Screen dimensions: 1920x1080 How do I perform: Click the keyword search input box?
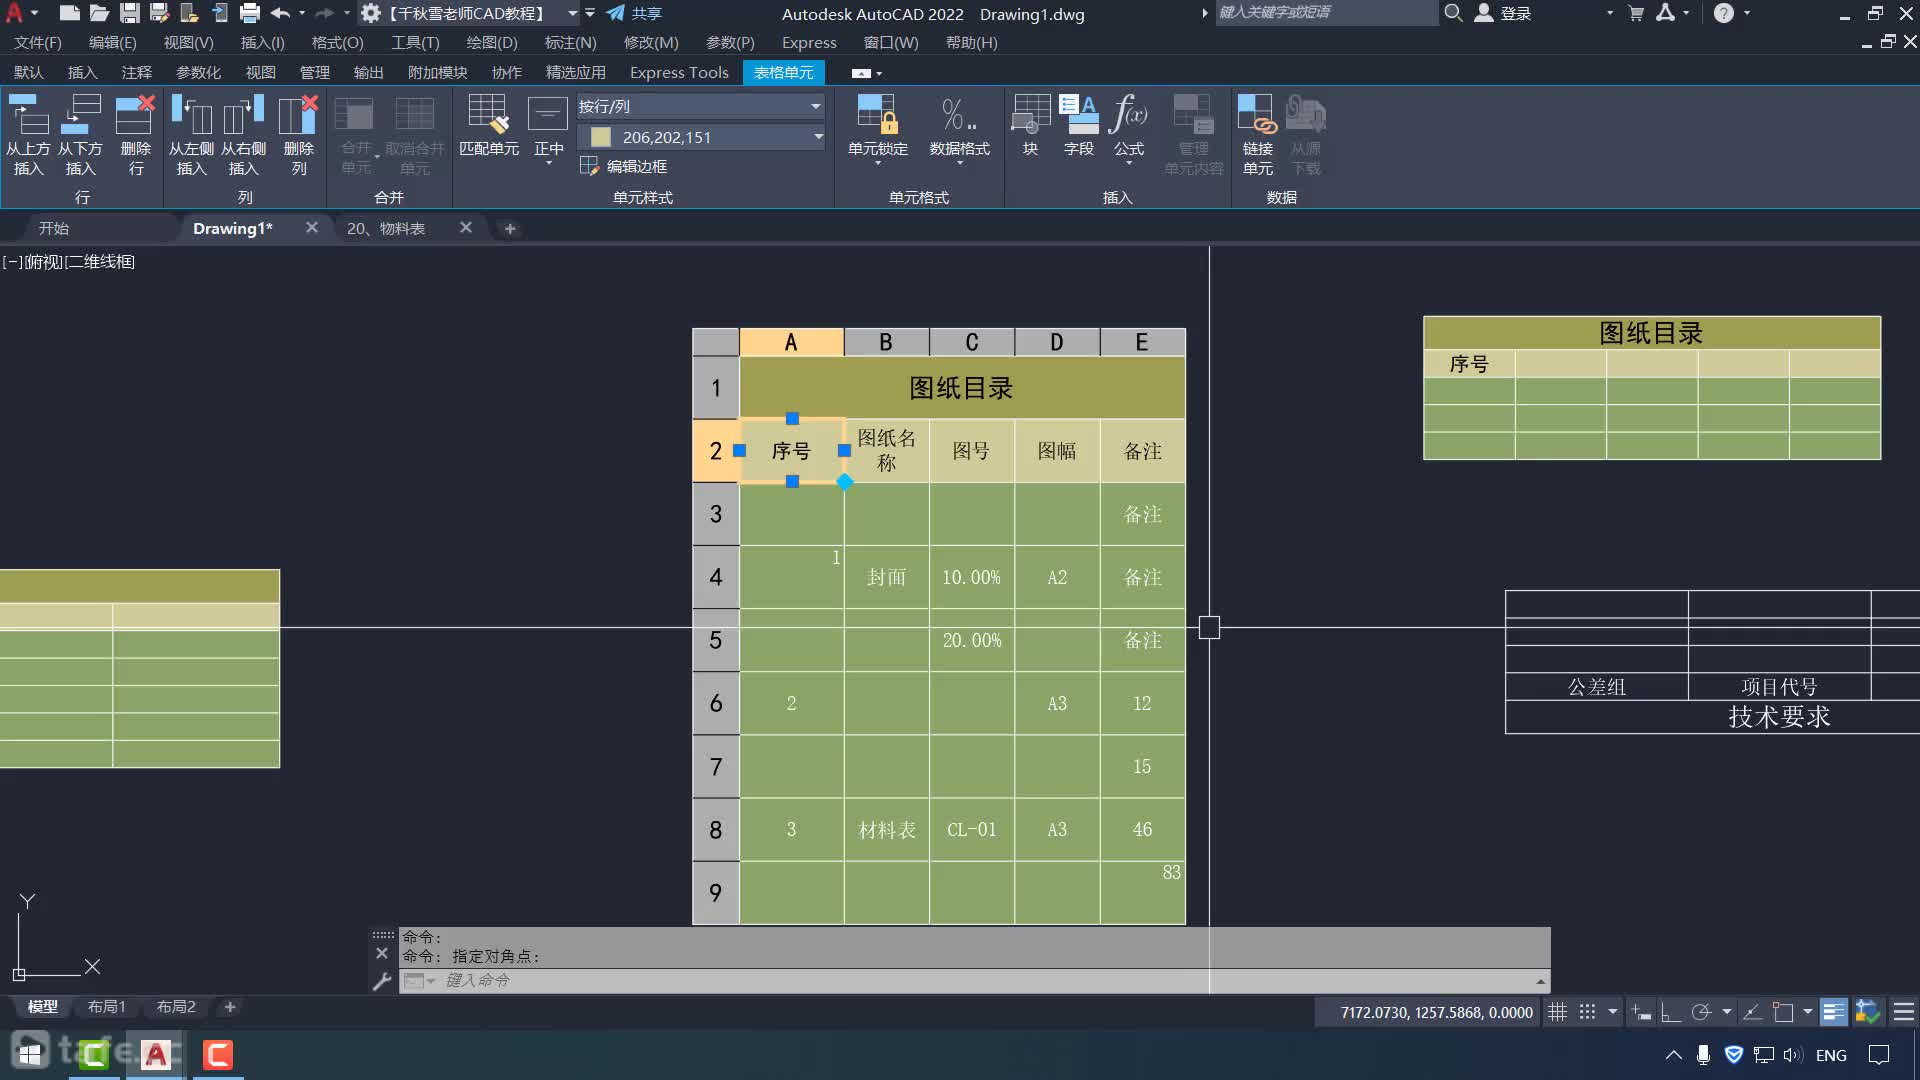pos(1326,13)
